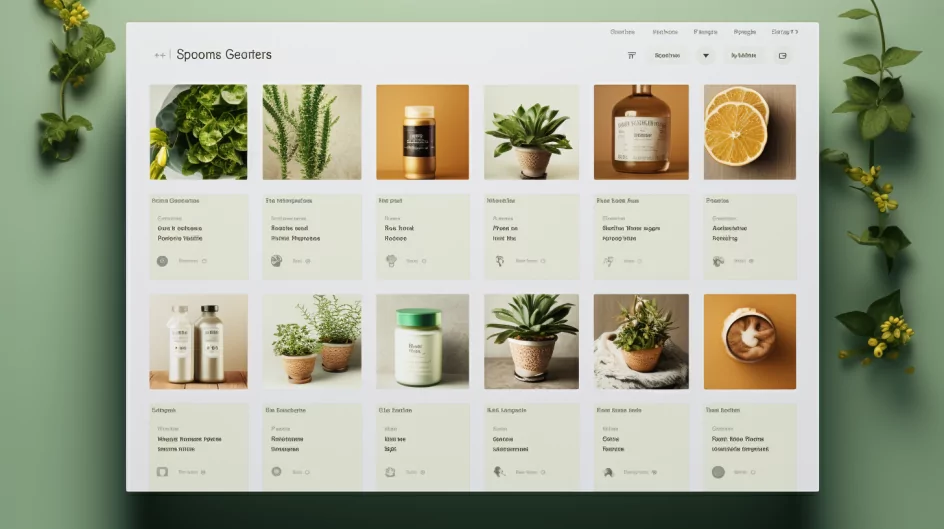The width and height of the screenshot is (944, 529).
Task: Open the dropdown arrow in the header toolbar
Action: pos(706,56)
